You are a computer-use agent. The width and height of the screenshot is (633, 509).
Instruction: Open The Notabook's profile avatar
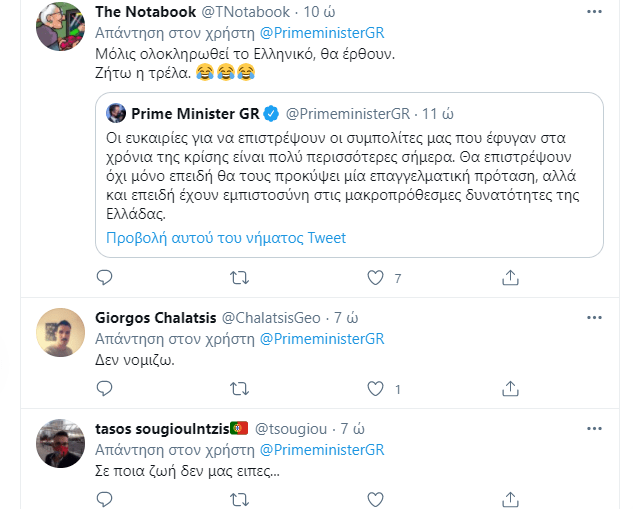60,26
